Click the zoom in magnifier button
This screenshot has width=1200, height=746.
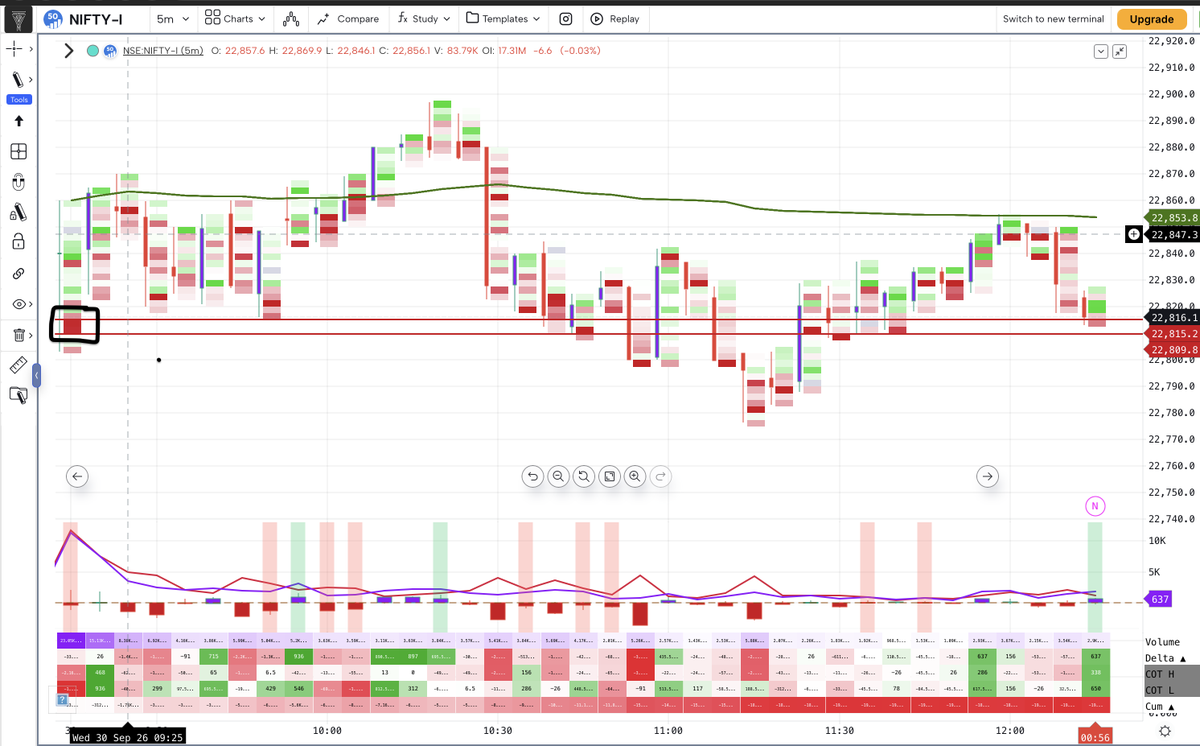634,477
